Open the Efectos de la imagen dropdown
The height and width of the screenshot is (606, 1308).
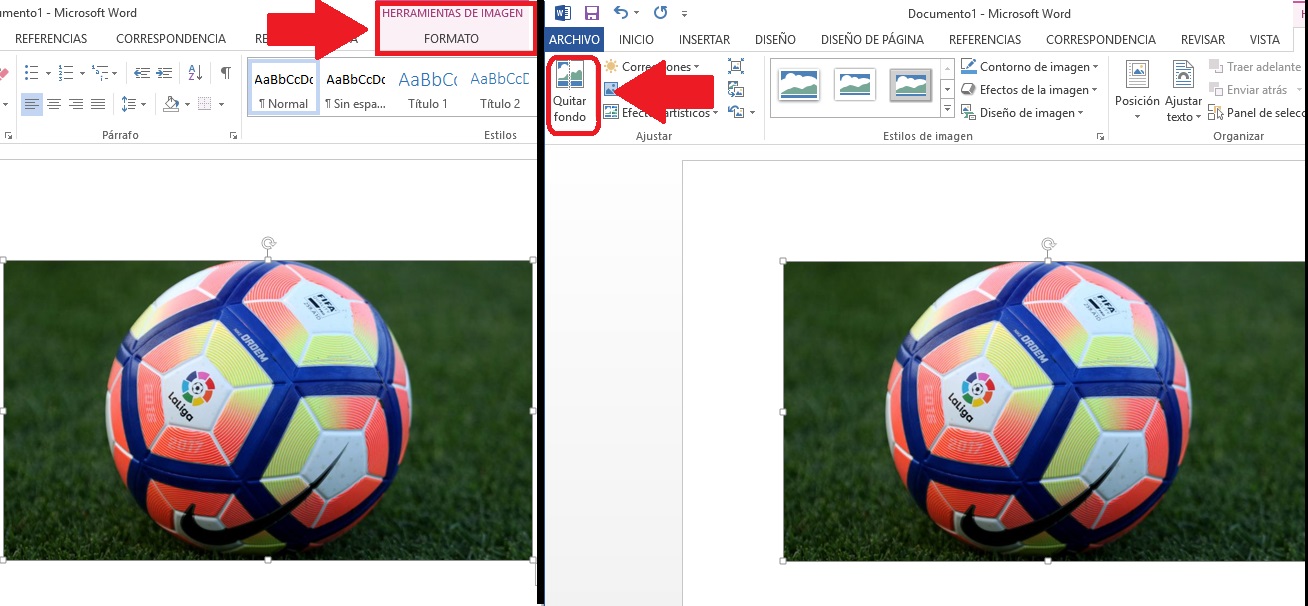point(1028,90)
